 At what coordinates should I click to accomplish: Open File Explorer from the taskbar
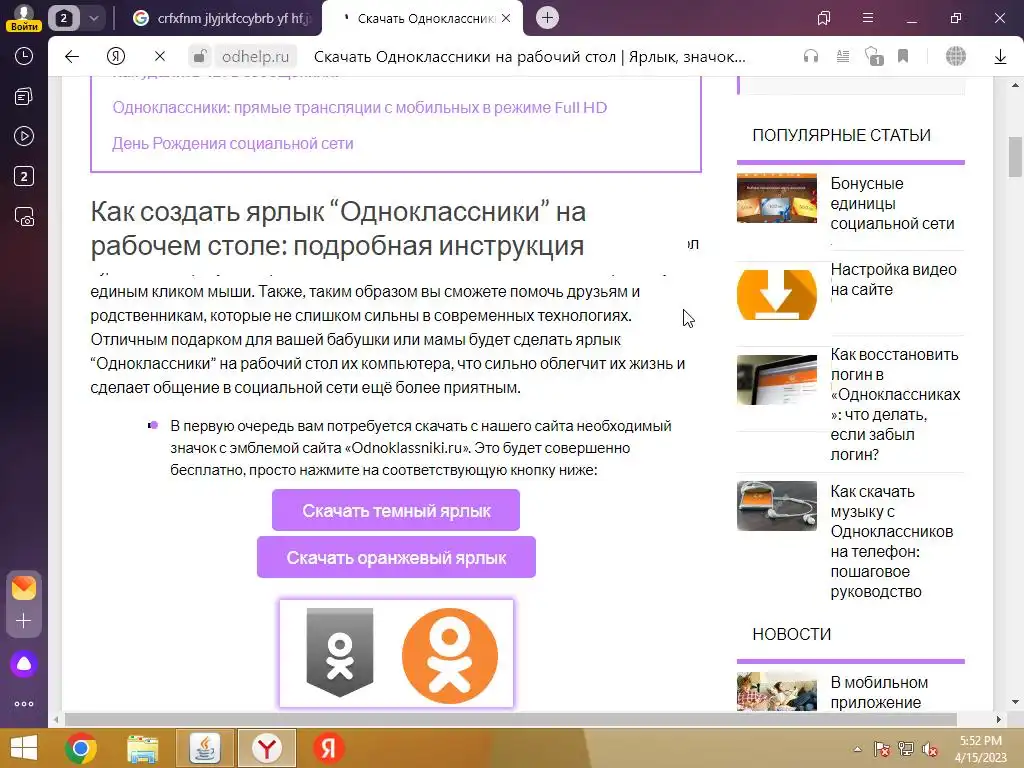(142, 748)
